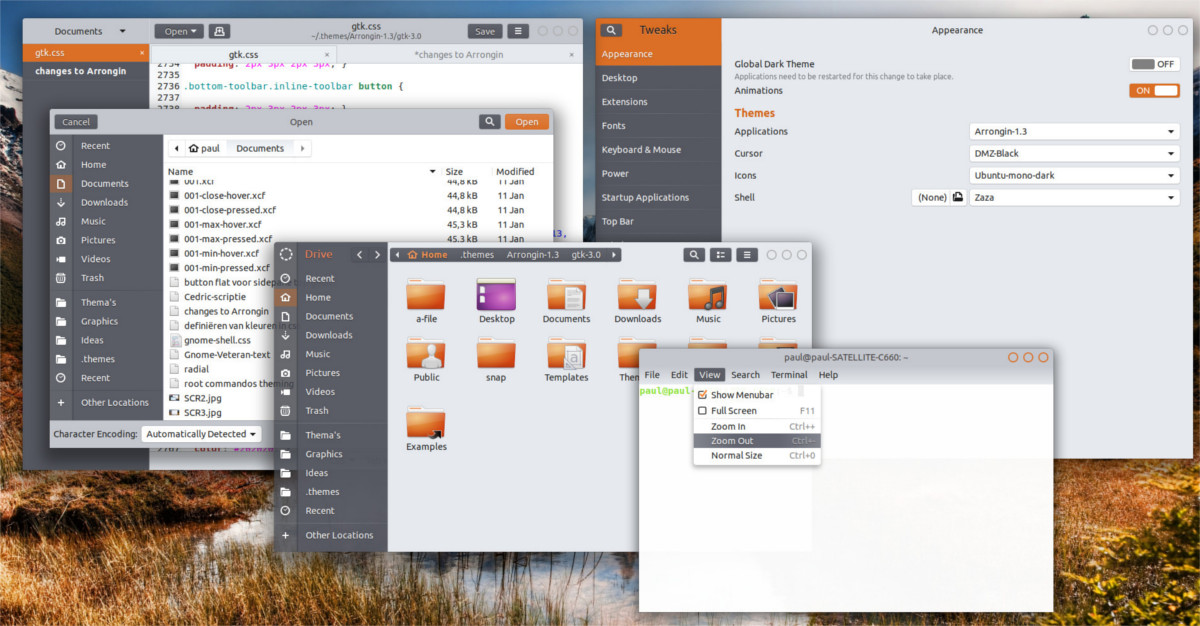Select Zoom Out in terminal View menu
This screenshot has width=1200, height=626.
click(x=757, y=441)
